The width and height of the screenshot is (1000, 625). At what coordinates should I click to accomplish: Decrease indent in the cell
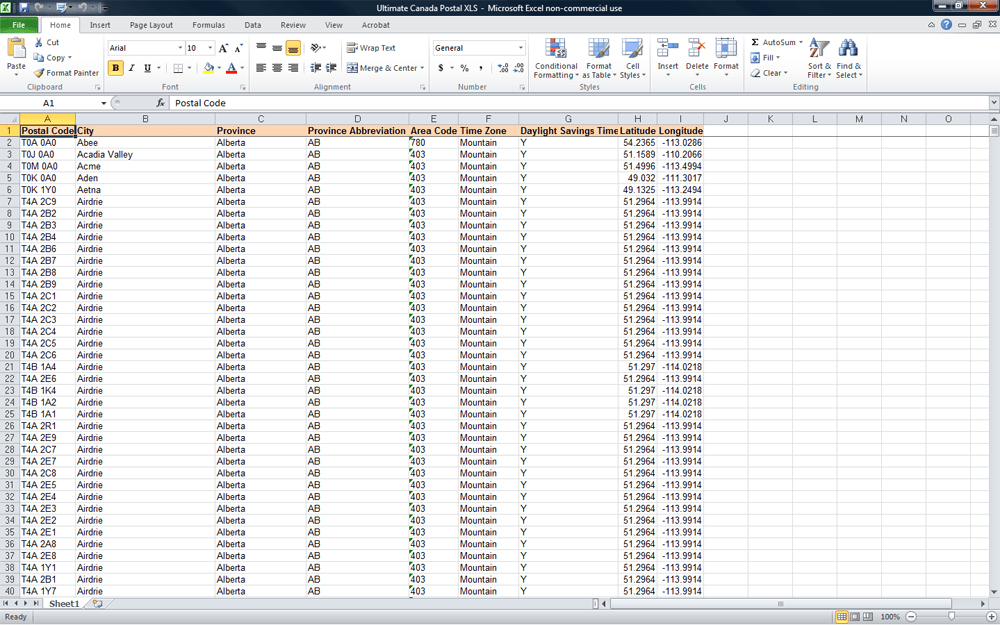tap(316, 68)
